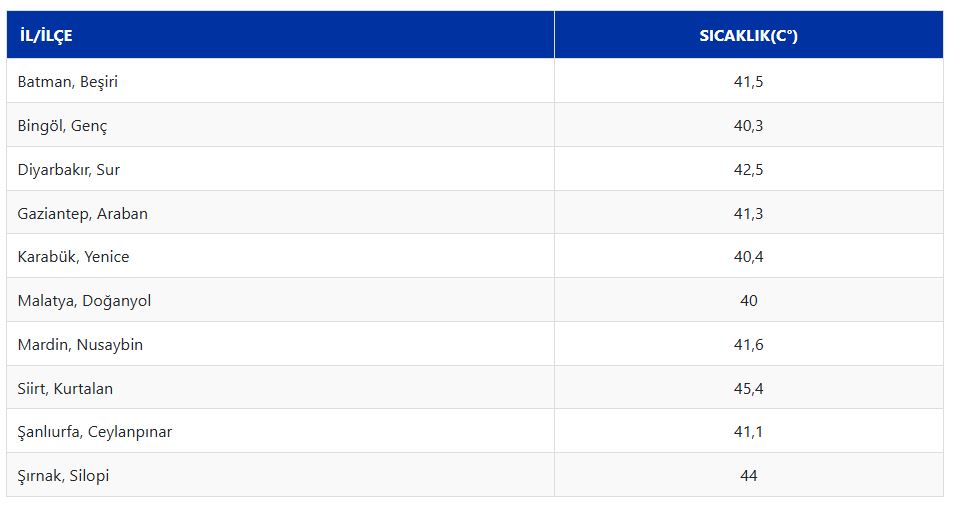Select the 41,3 temperature cell
The height and width of the screenshot is (506, 954).
pyautogui.click(x=748, y=214)
